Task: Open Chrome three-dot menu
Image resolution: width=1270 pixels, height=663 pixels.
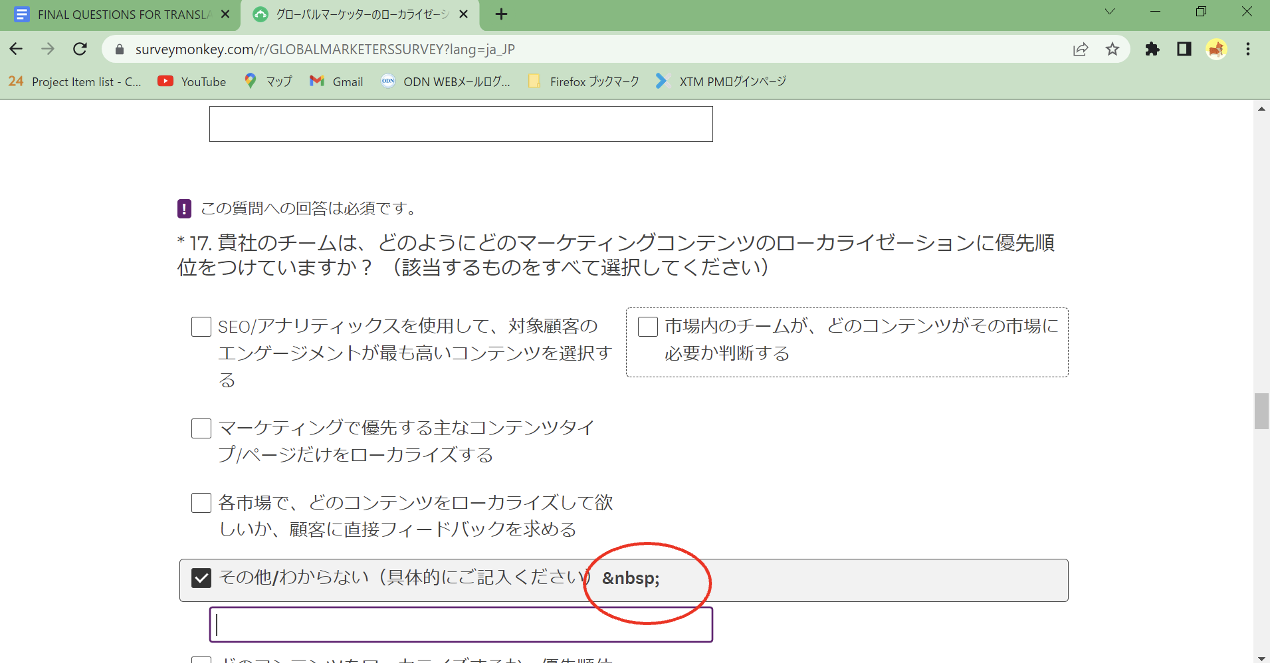Action: tap(1248, 49)
